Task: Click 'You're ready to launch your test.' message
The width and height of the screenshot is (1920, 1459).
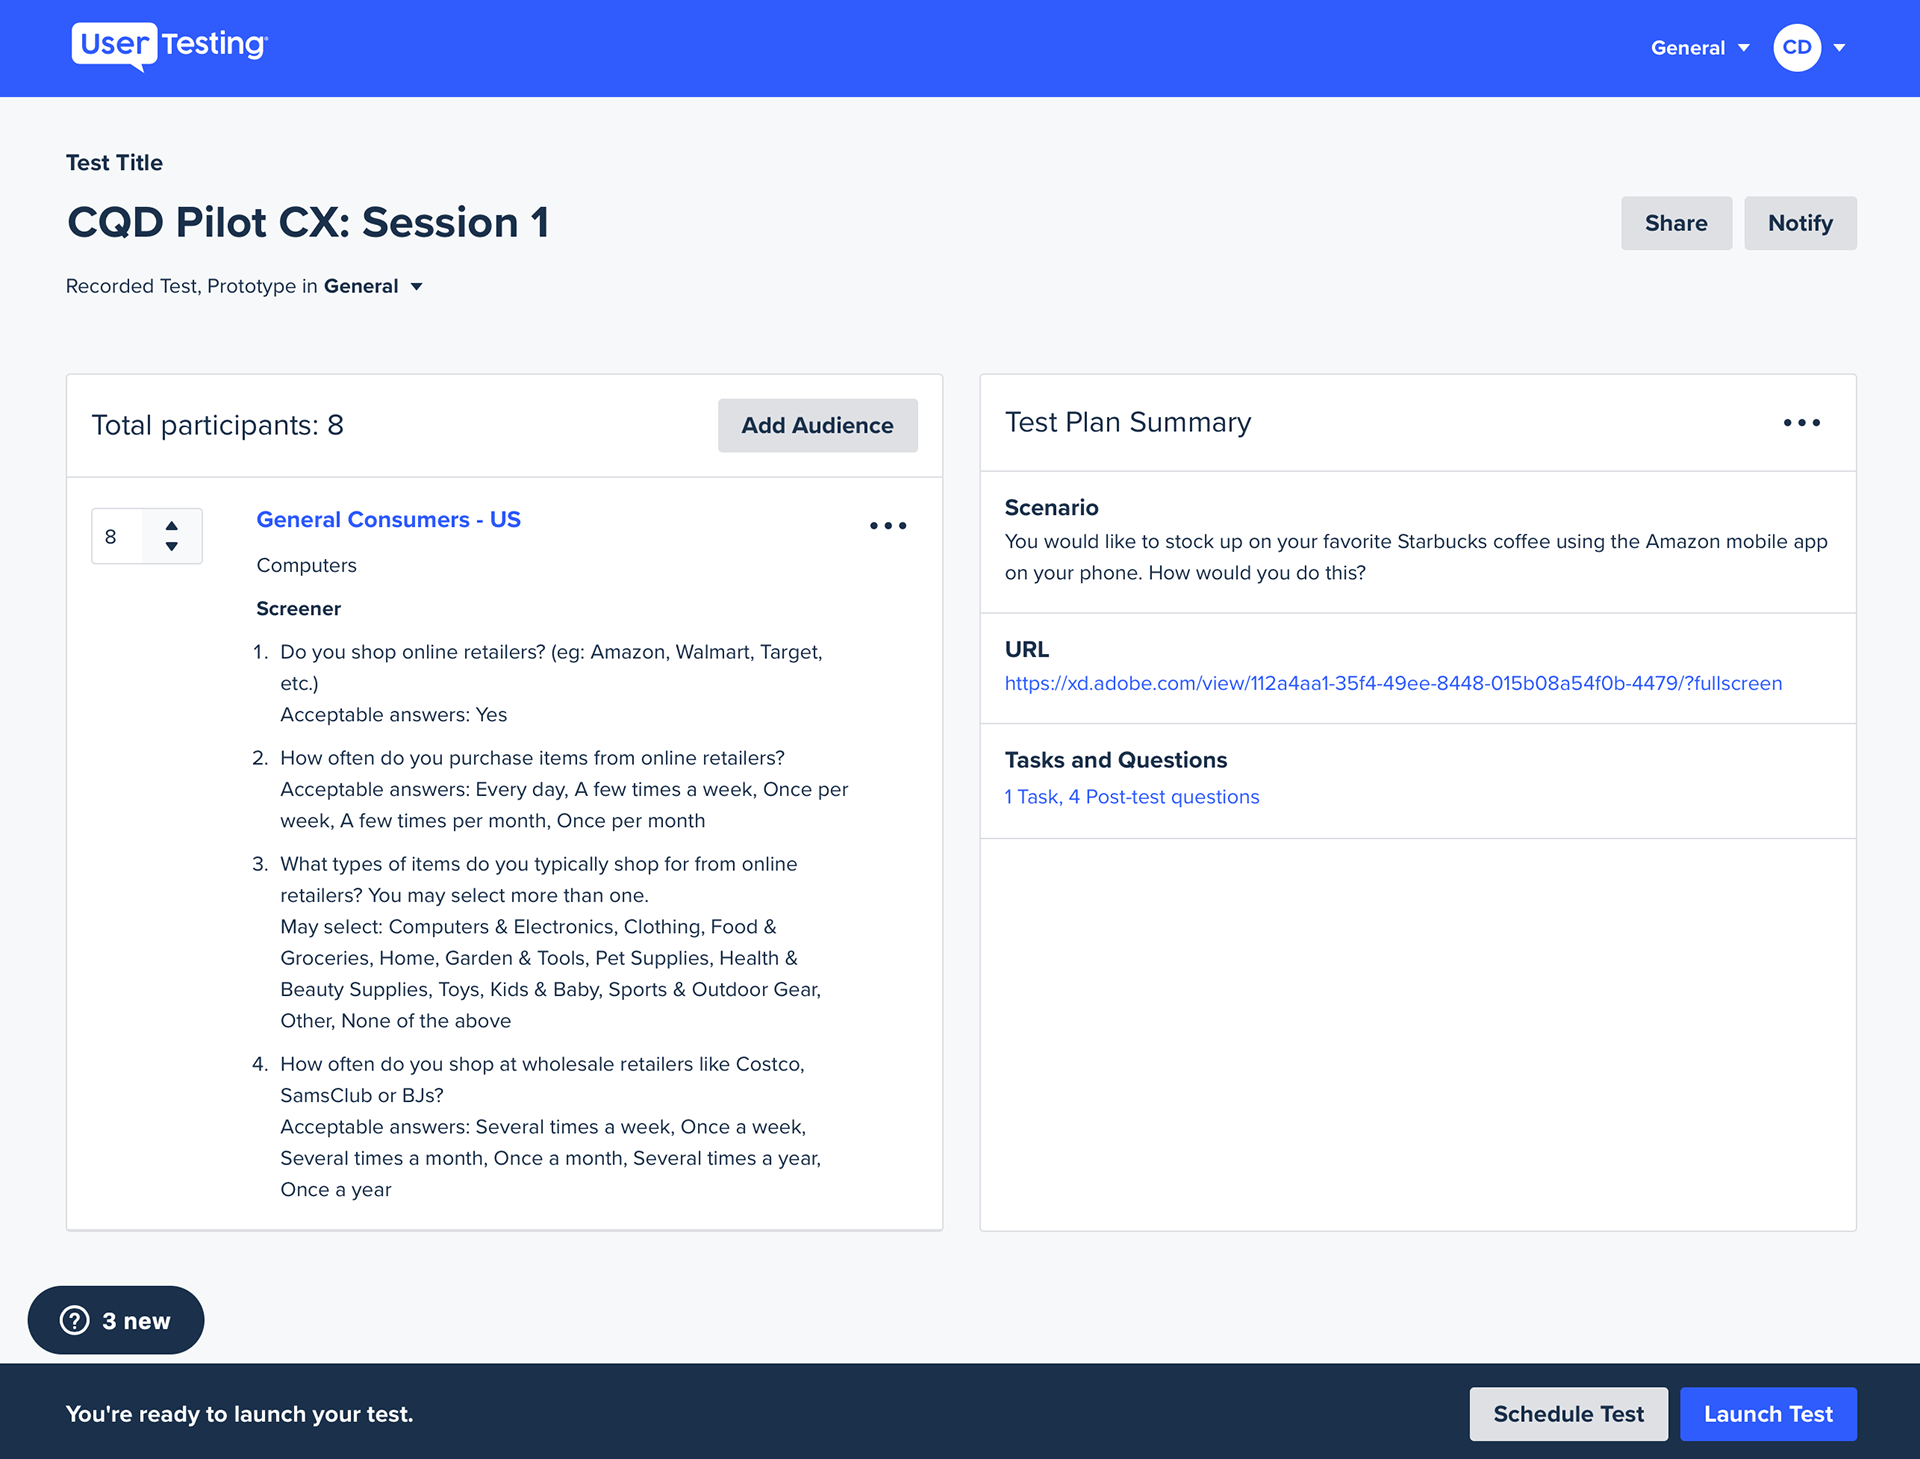Action: tap(239, 1414)
